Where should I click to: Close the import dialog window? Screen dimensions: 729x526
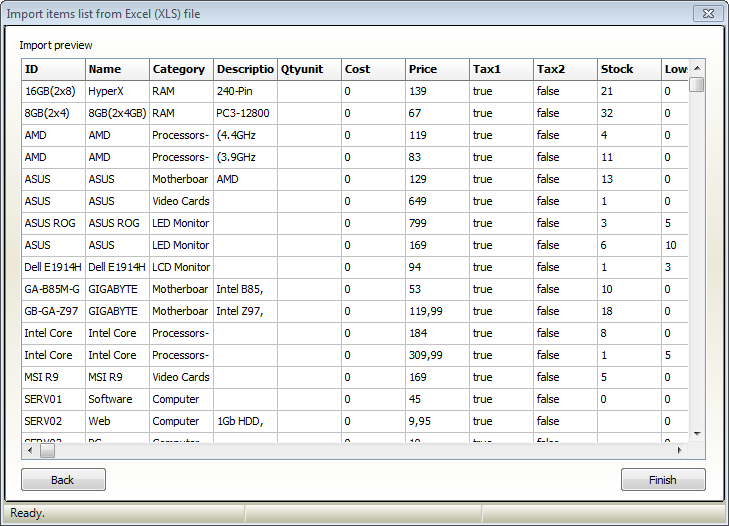708,13
